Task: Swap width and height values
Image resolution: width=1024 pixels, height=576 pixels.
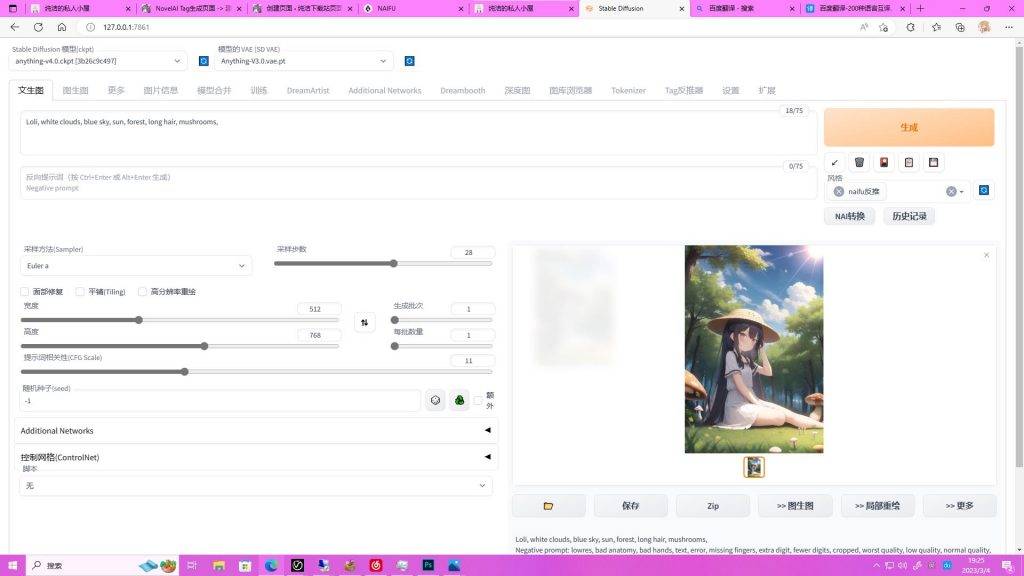Action: (x=364, y=323)
